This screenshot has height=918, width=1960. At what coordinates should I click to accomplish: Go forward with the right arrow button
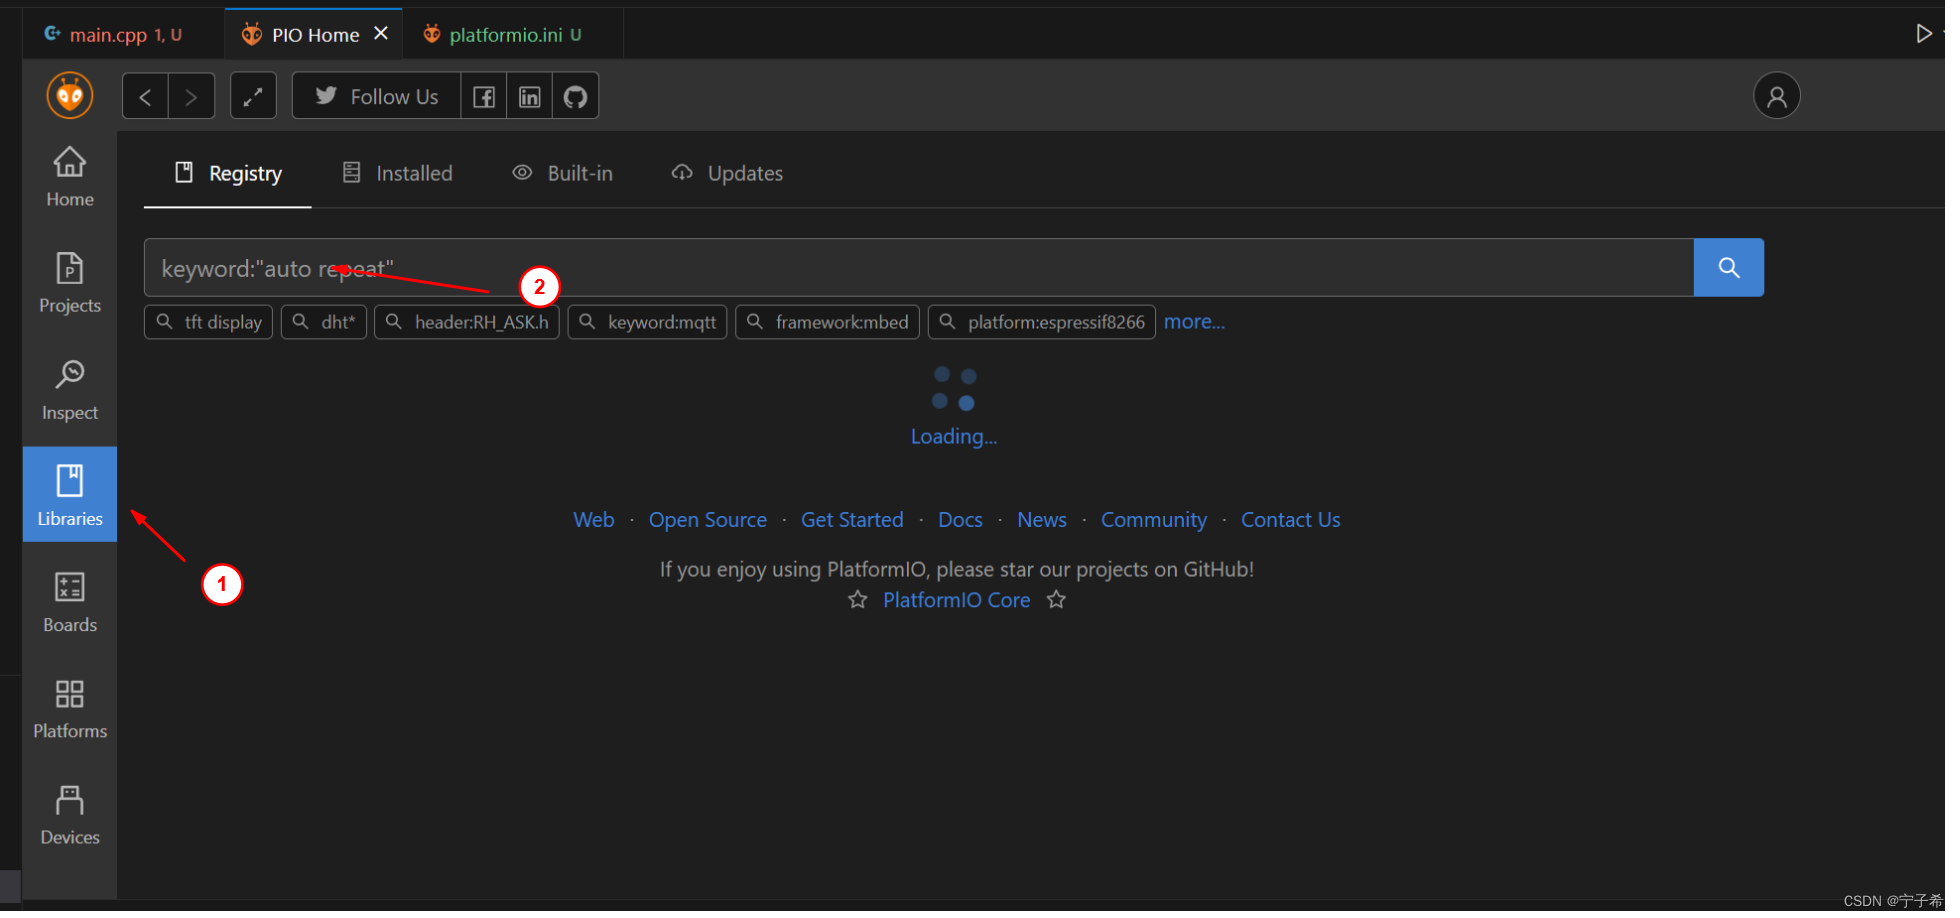point(192,97)
